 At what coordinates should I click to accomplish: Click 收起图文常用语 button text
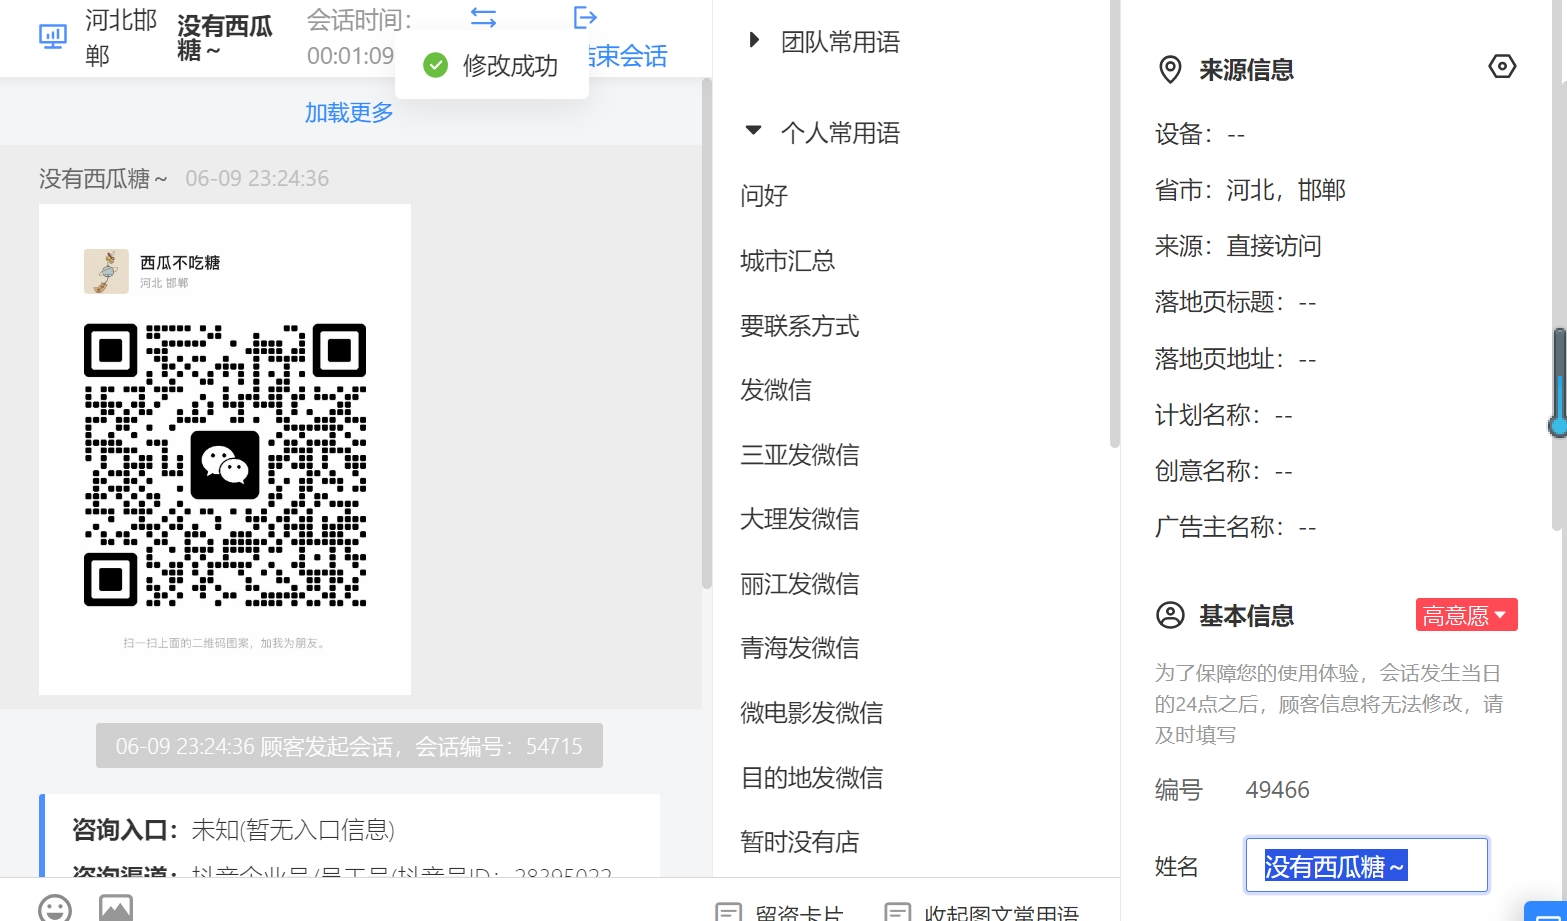[1001, 913]
